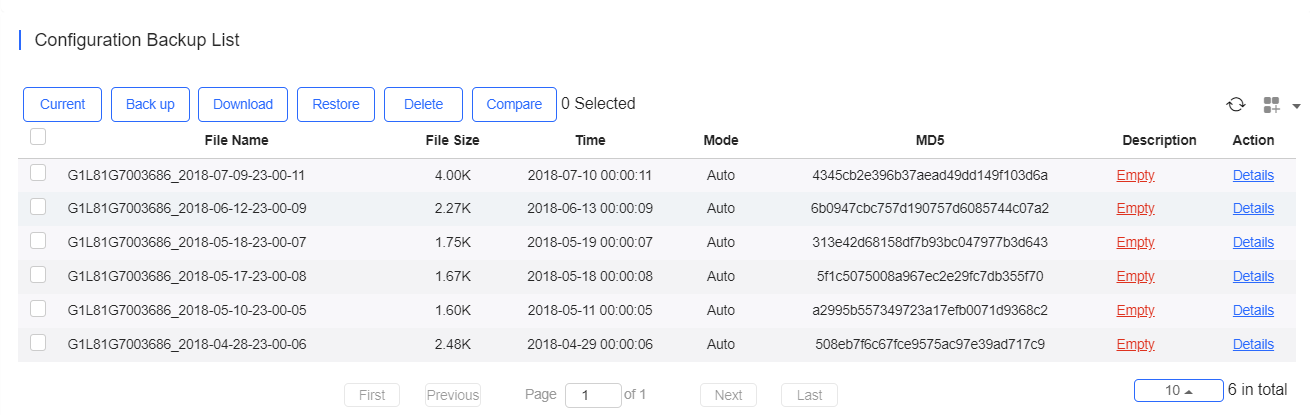Open the column display grid icon
1310x415 pixels.
tap(1272, 105)
